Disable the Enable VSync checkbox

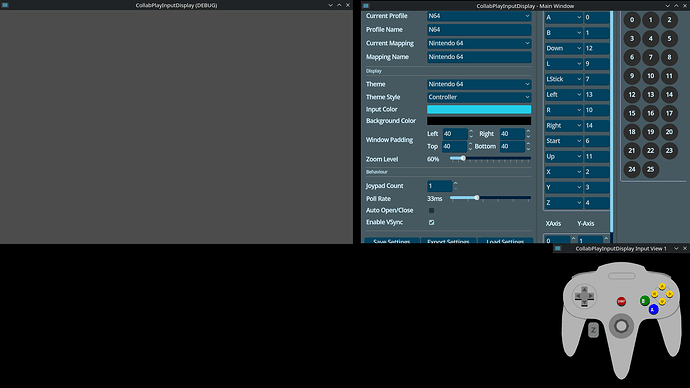pos(431,223)
